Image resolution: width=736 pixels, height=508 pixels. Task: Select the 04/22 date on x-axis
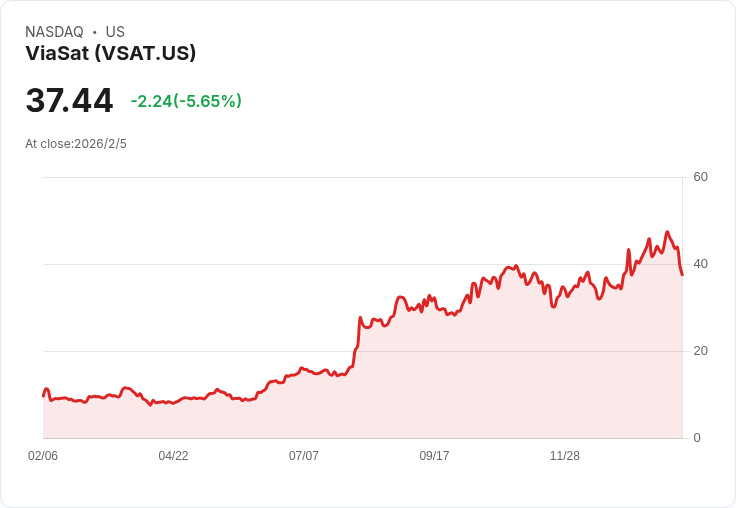pyautogui.click(x=173, y=456)
